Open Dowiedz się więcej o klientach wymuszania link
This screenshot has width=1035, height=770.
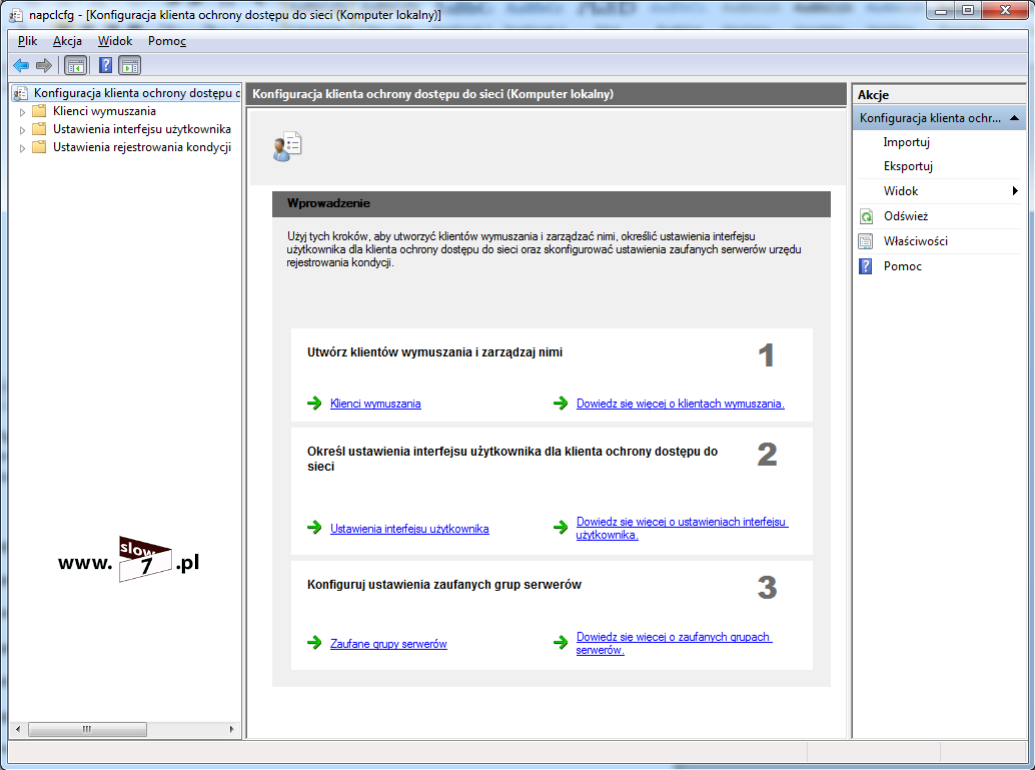tap(681, 403)
